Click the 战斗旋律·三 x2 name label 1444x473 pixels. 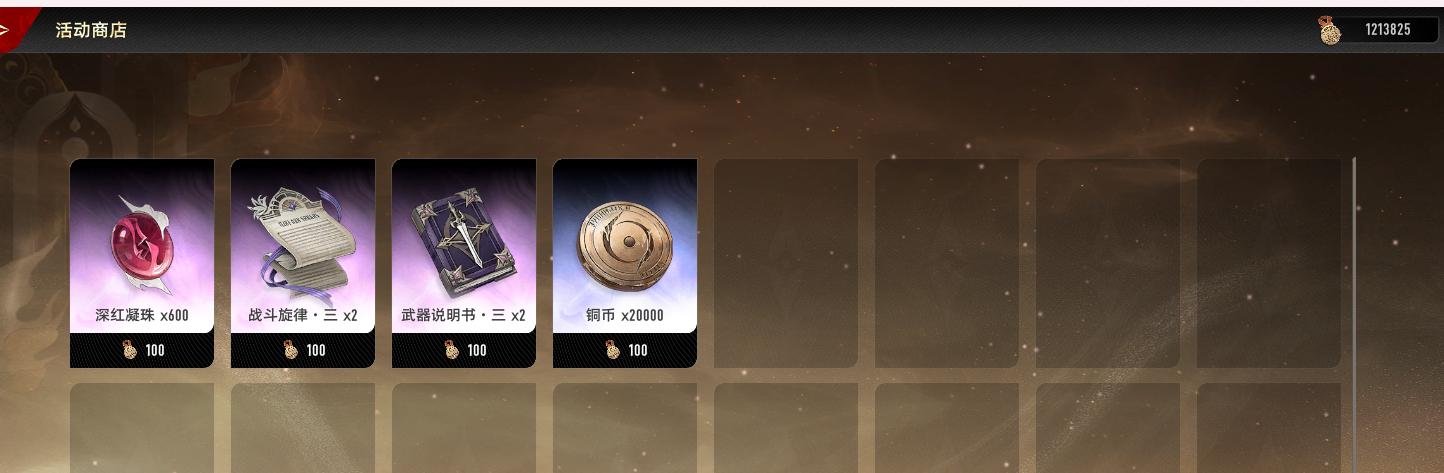[x=303, y=316]
